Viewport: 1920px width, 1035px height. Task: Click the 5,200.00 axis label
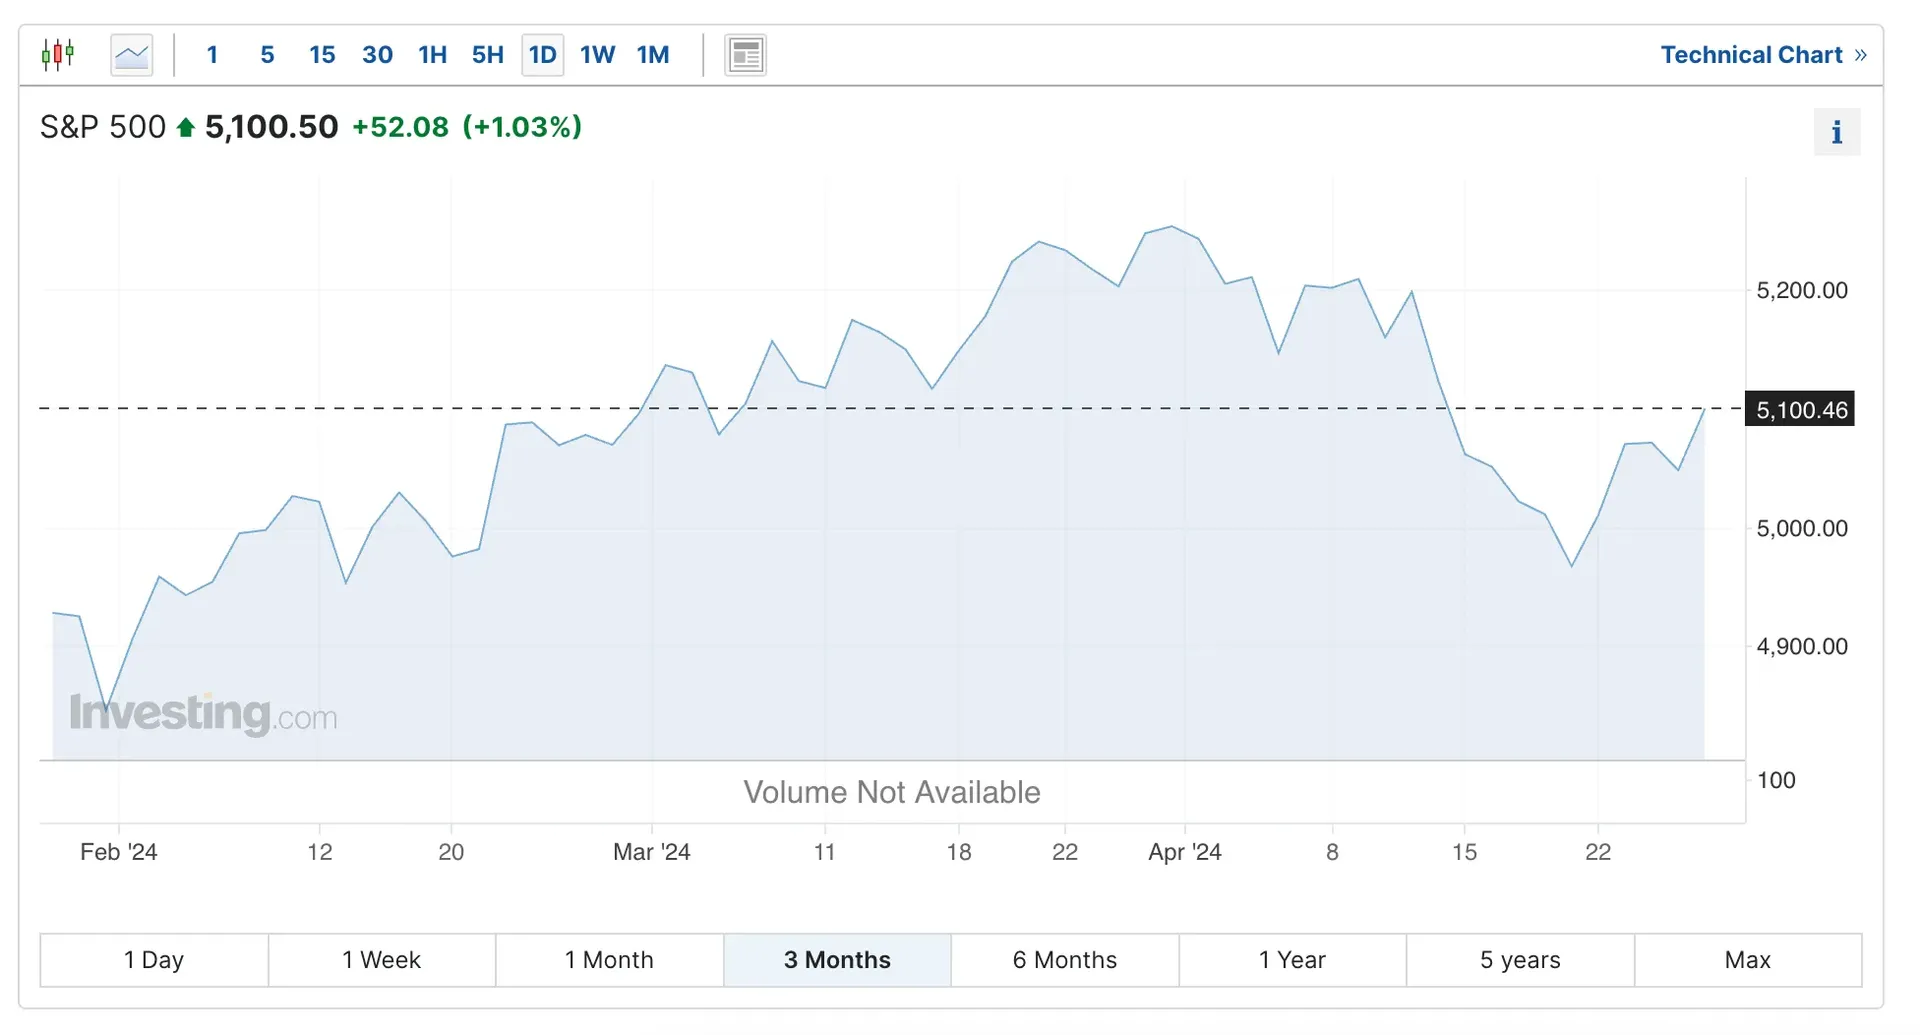(x=1802, y=291)
